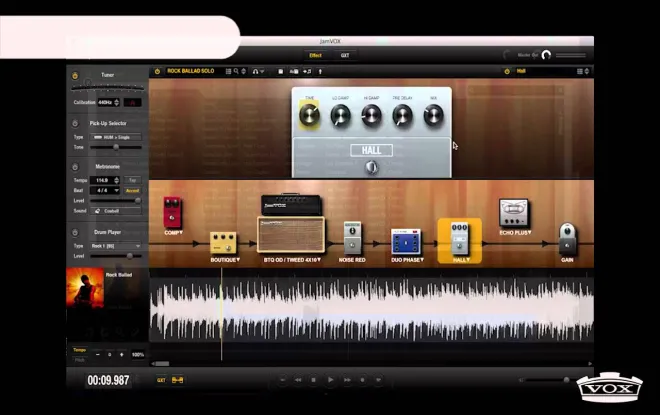Click the minus button for music tempo
Screen dimensions: 660x415
click(98, 355)
